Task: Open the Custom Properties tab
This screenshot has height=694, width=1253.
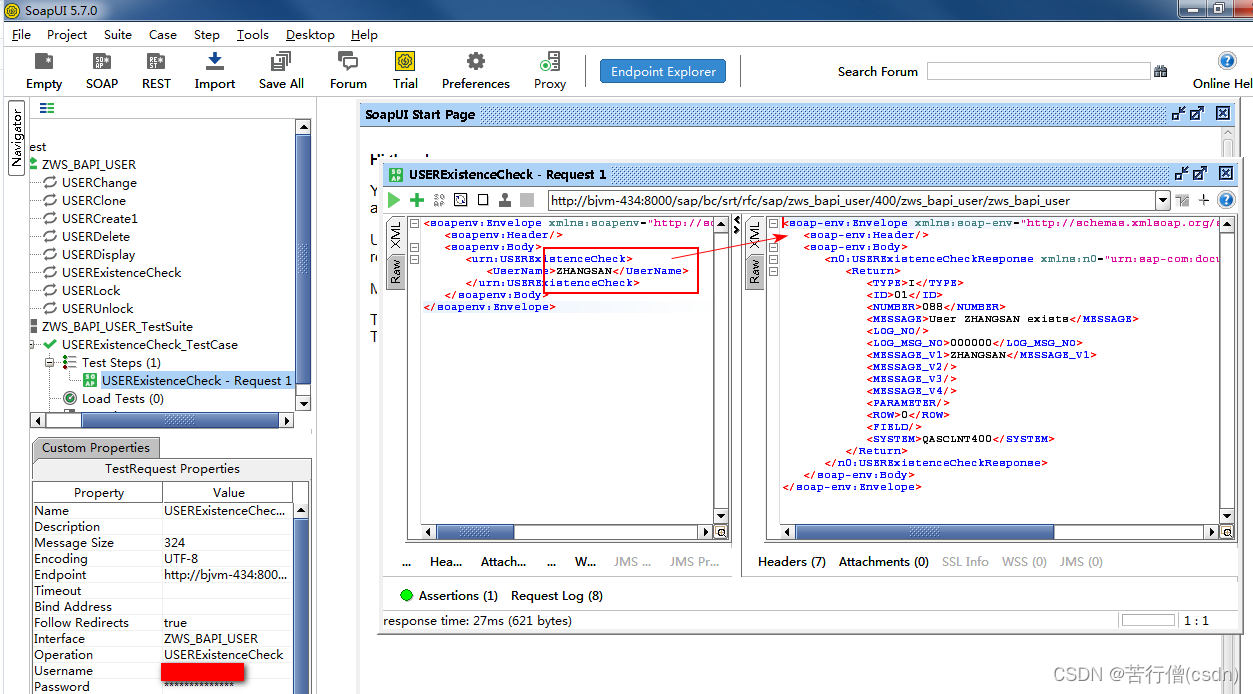Action: point(96,448)
